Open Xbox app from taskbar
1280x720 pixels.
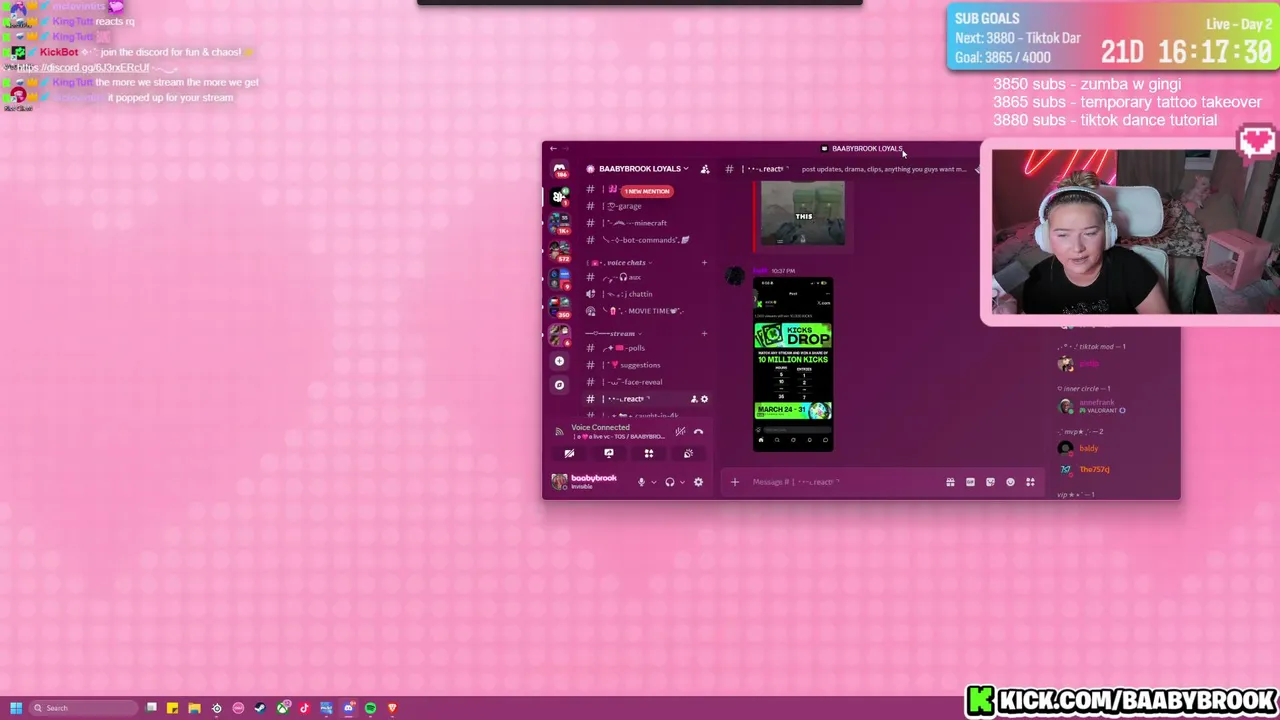click(x=282, y=708)
